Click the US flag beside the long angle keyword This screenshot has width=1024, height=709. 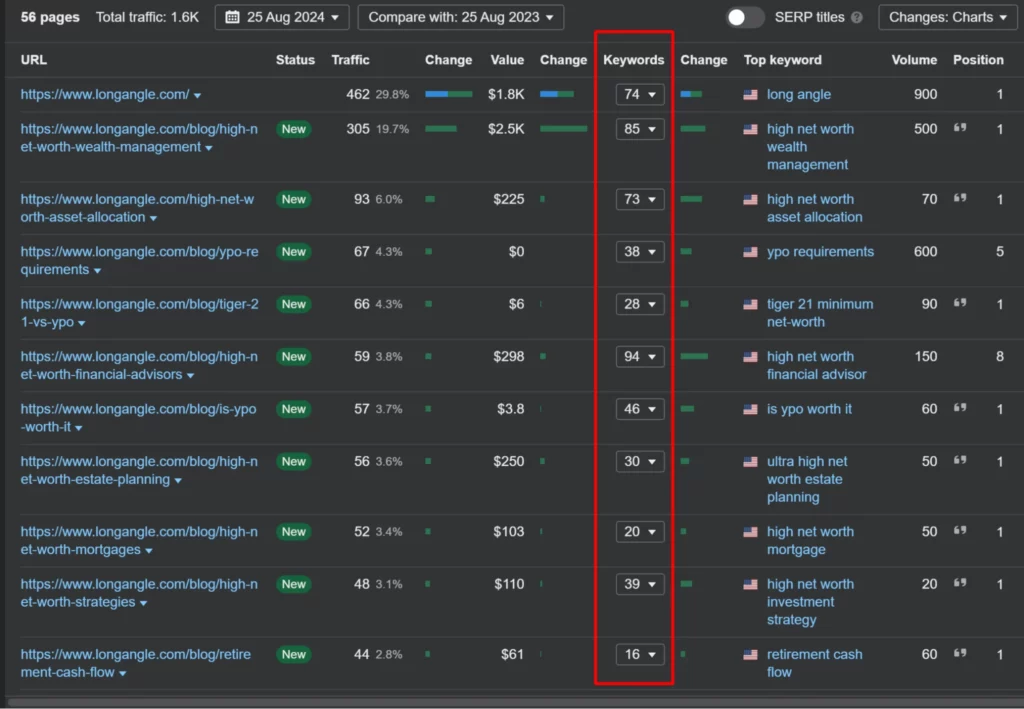click(x=750, y=94)
